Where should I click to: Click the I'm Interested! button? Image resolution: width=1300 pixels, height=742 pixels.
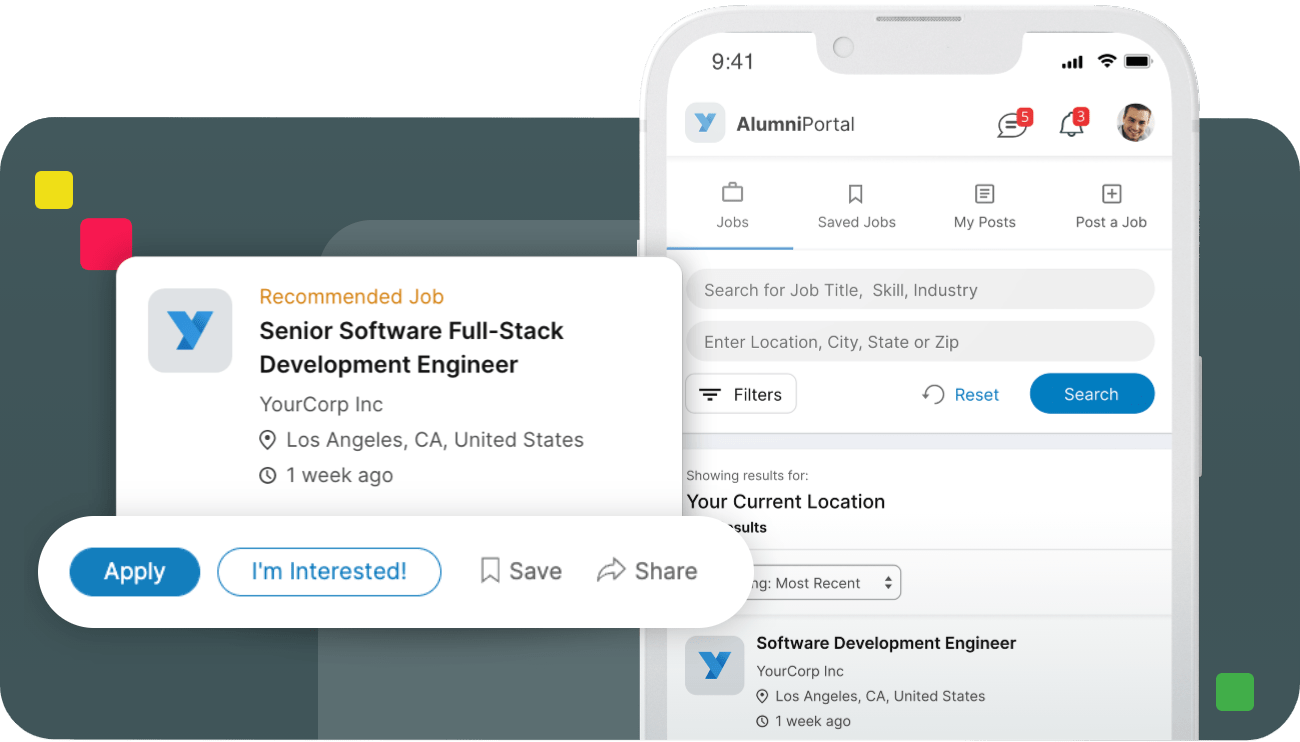[x=329, y=572]
